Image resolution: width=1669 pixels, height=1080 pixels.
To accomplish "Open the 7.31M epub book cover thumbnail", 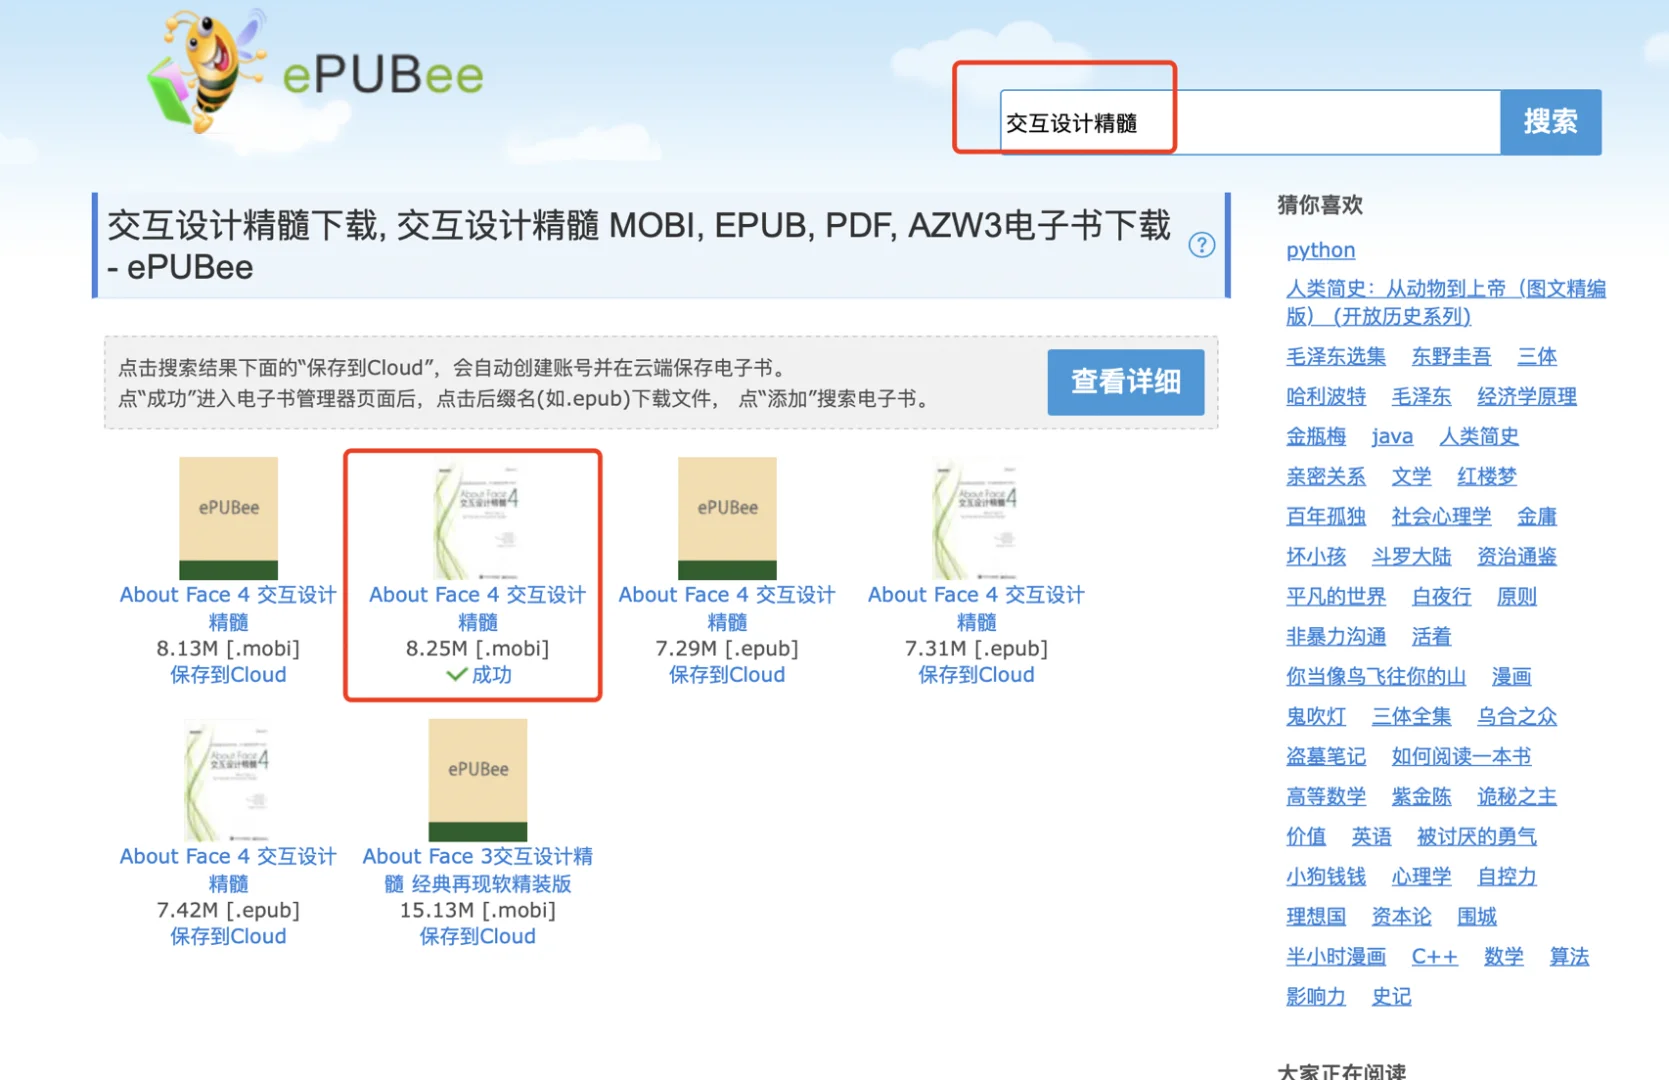I will (x=976, y=518).
